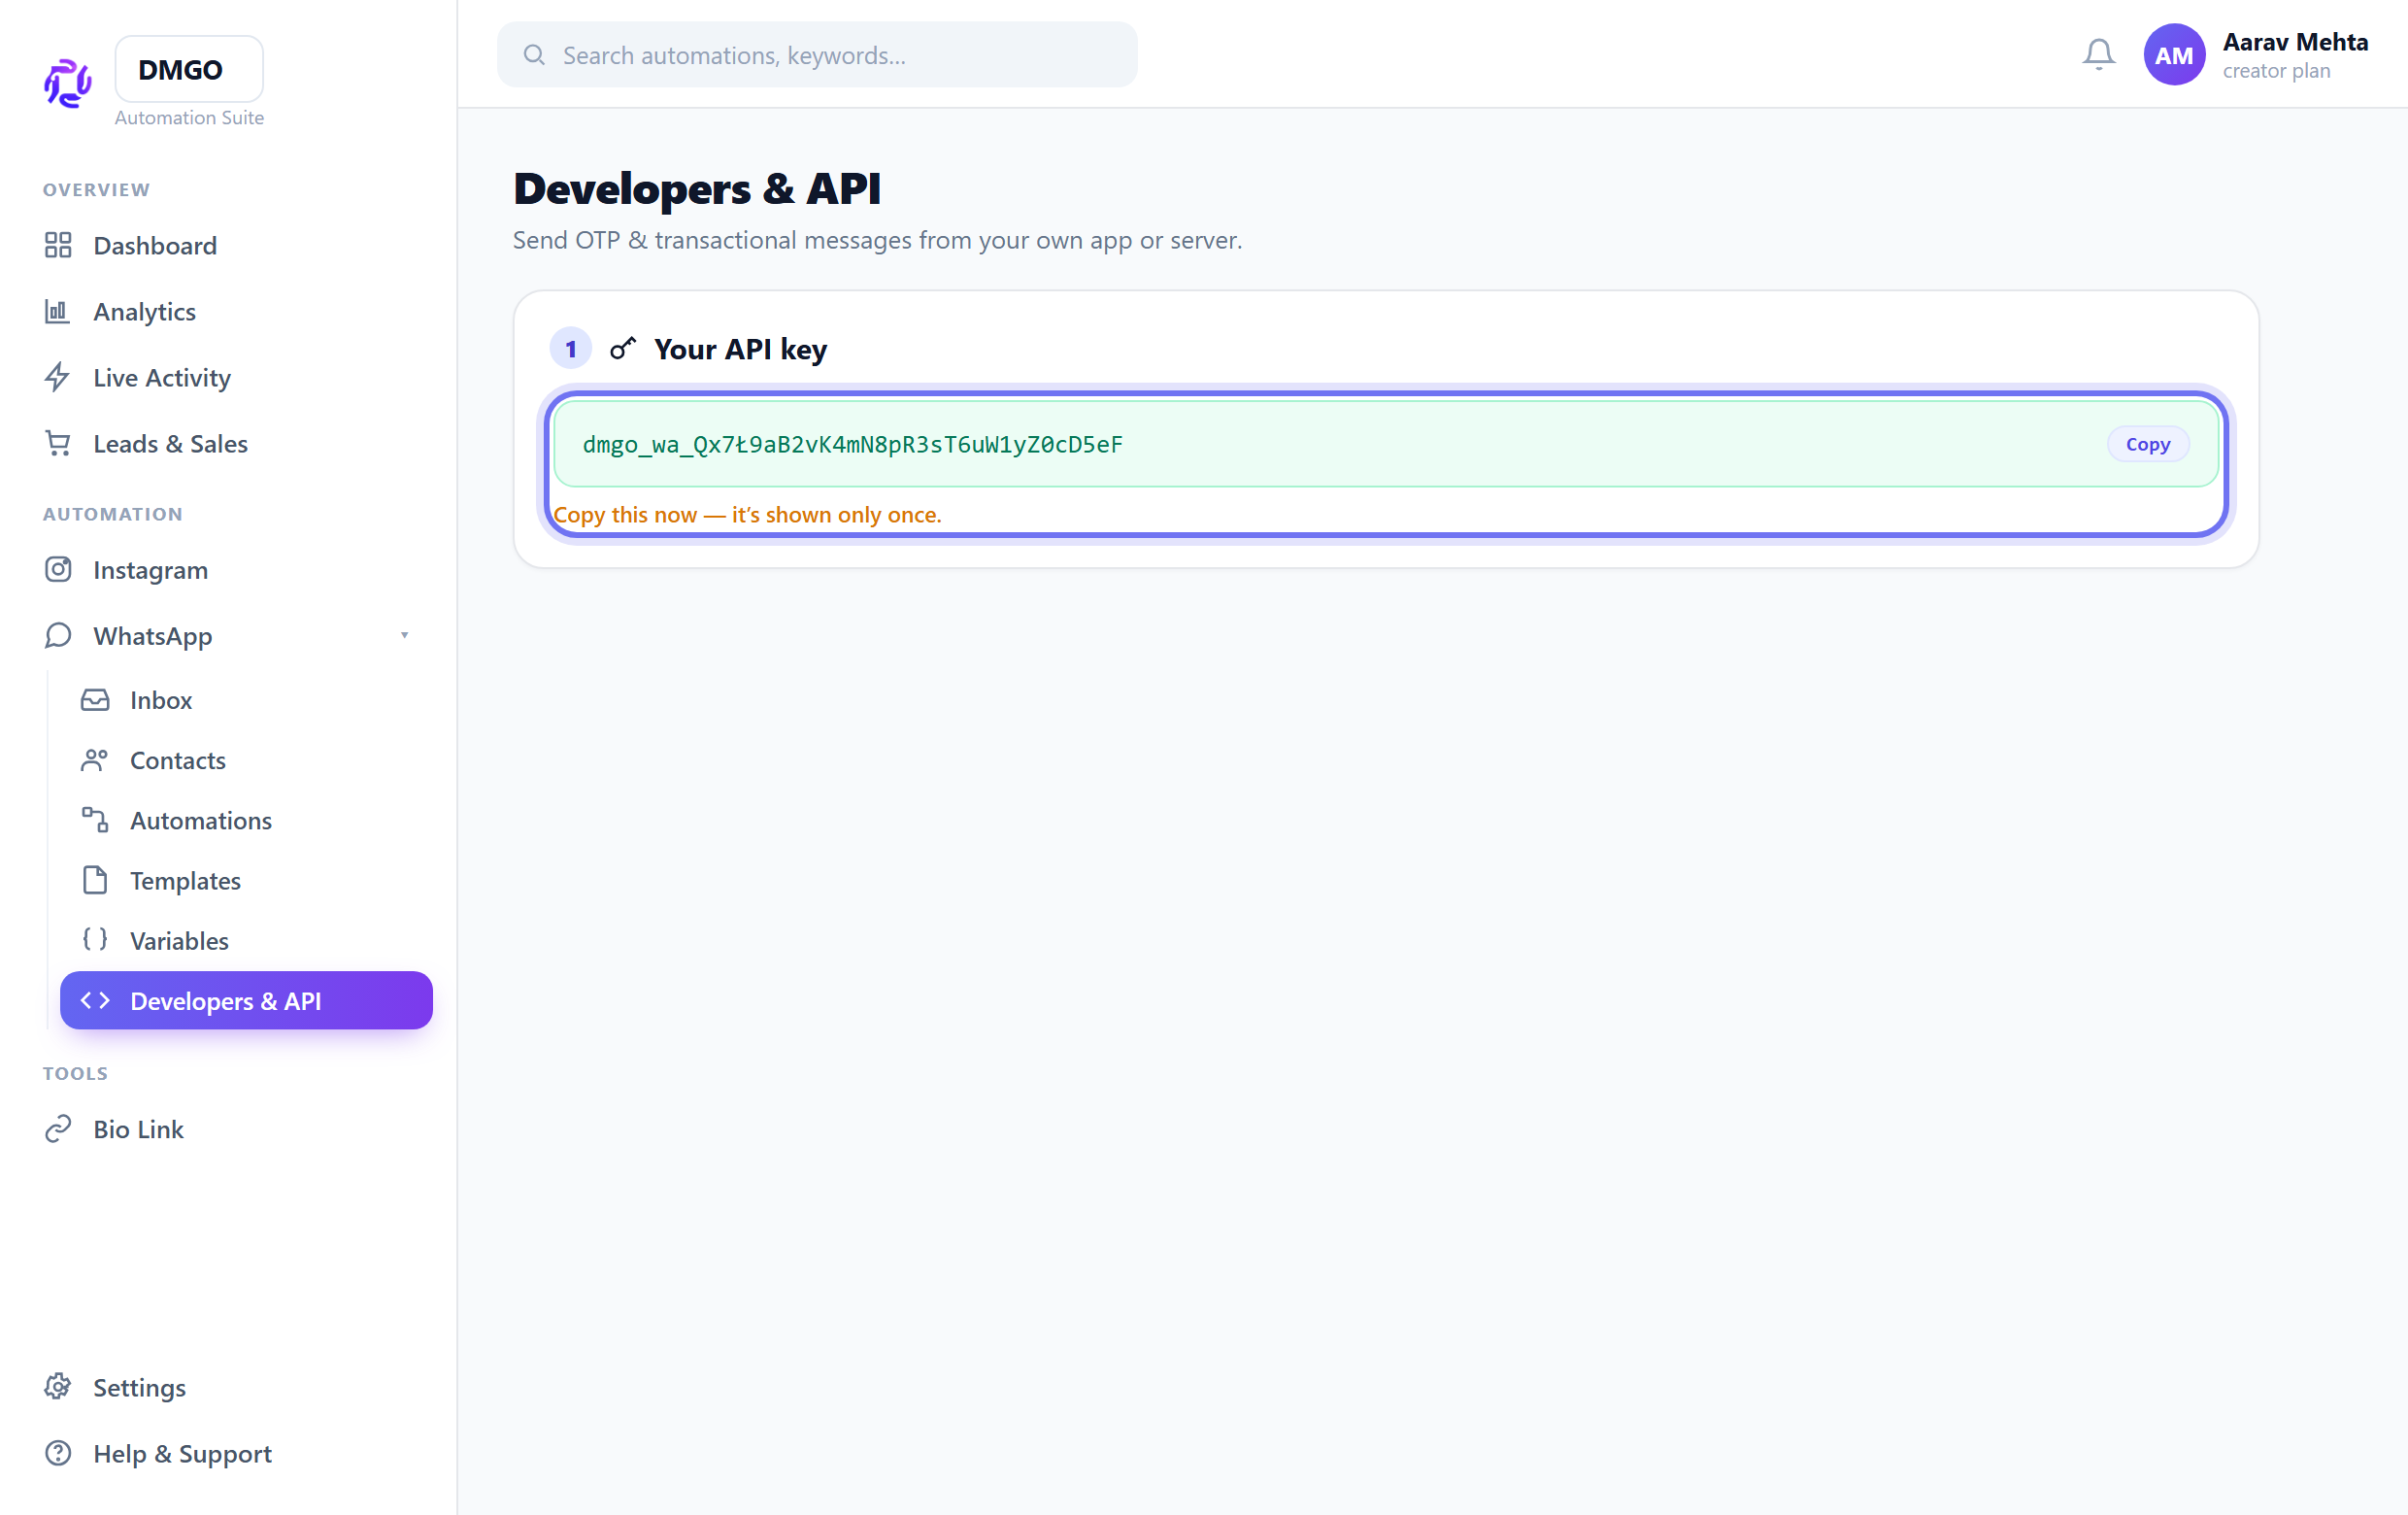Click the 'Automation Suite' subtitle

coord(189,117)
